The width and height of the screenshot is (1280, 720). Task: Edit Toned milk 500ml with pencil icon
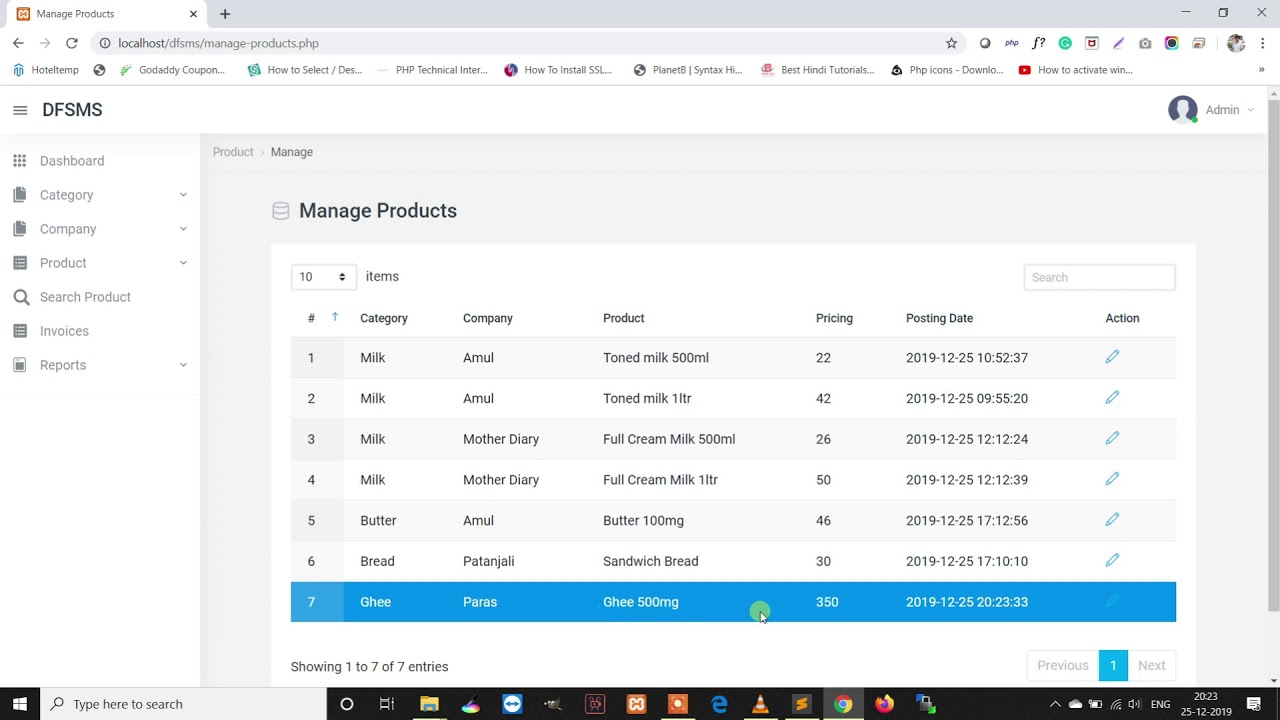pos(1112,357)
